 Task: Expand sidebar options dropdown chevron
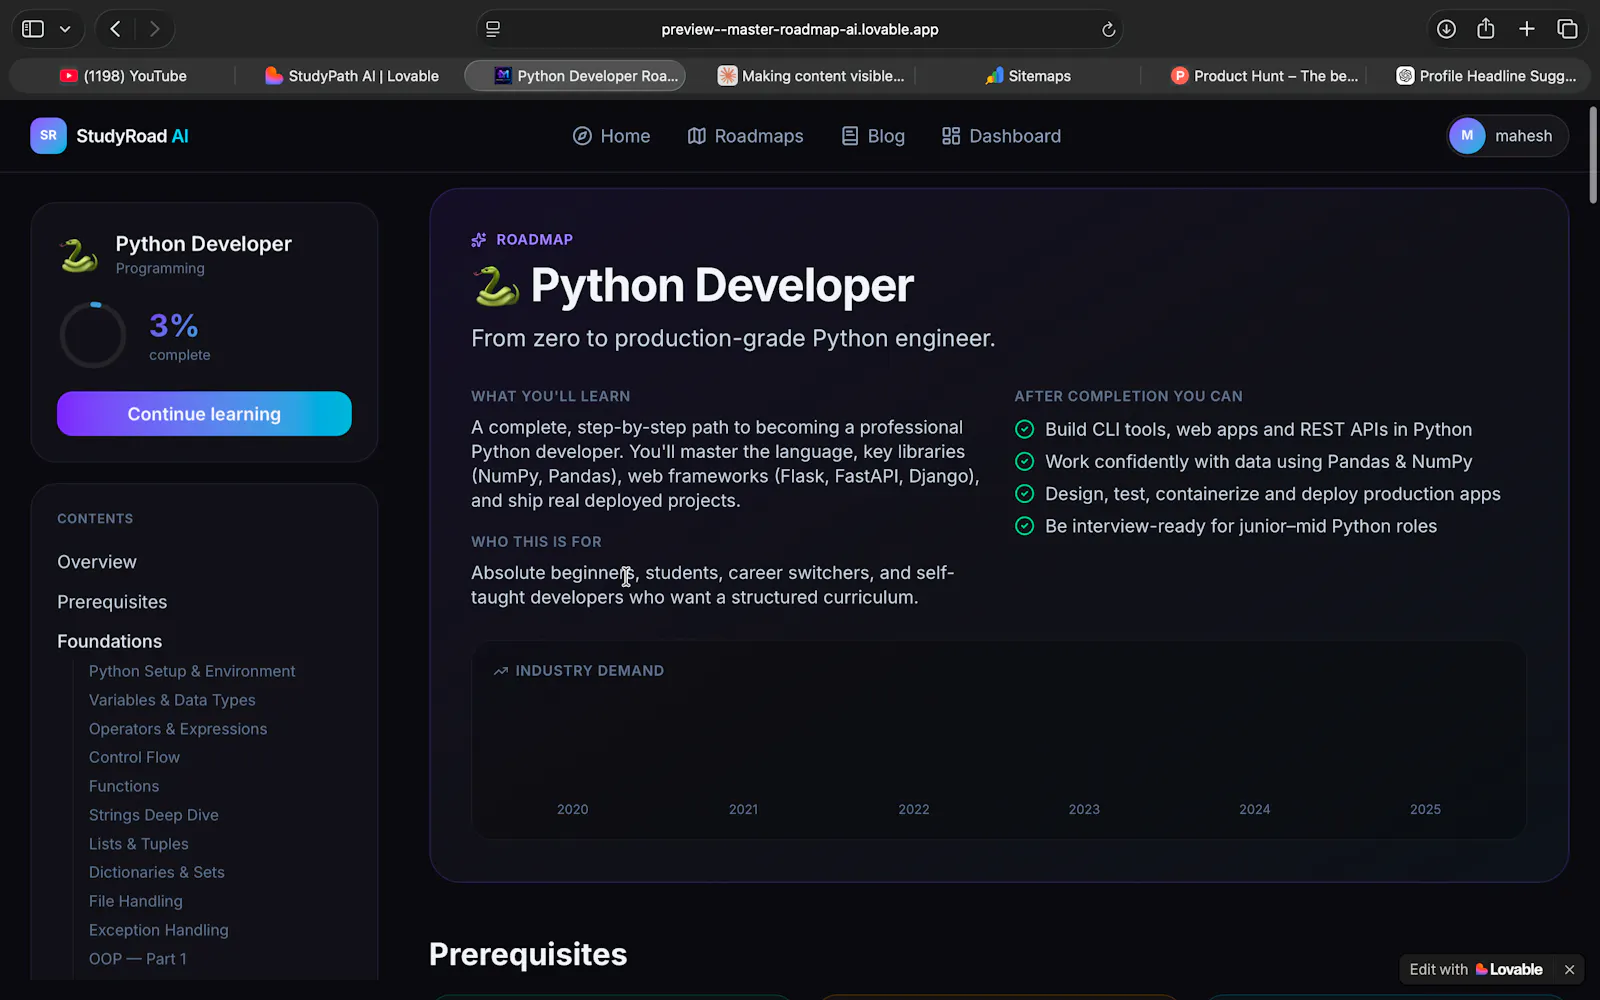click(65, 29)
